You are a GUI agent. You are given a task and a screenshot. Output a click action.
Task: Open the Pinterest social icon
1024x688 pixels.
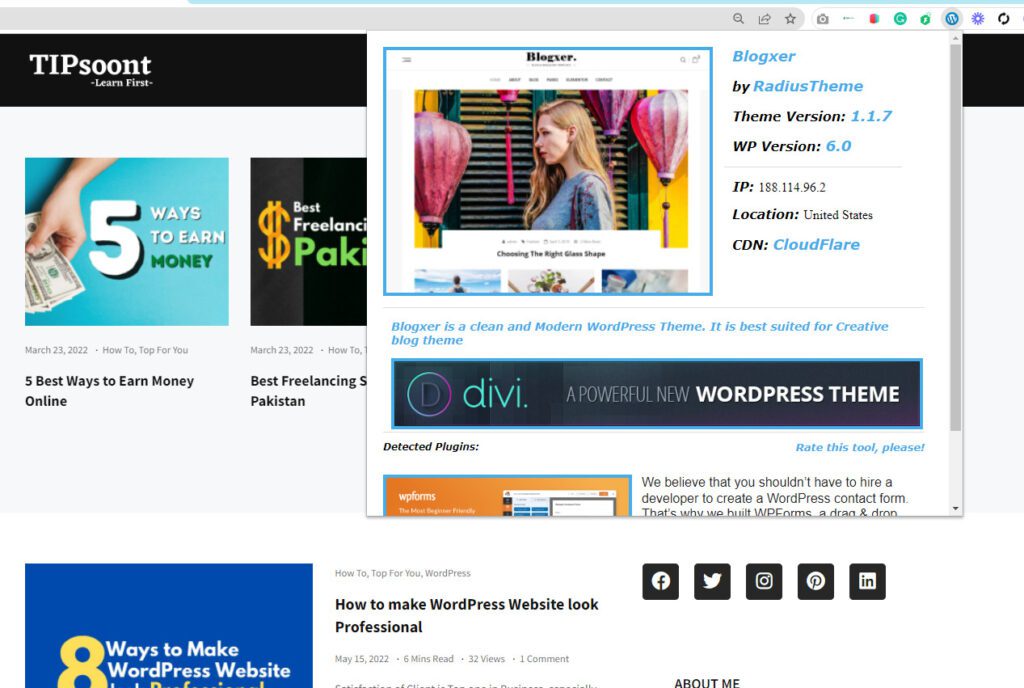[x=816, y=581]
